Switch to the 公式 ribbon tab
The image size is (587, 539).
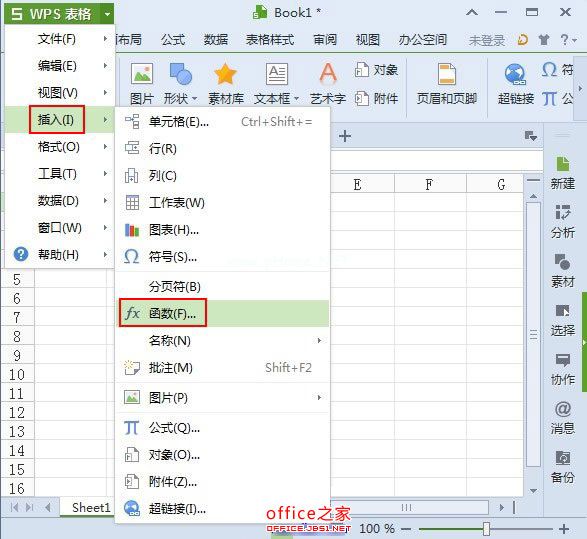[x=173, y=39]
